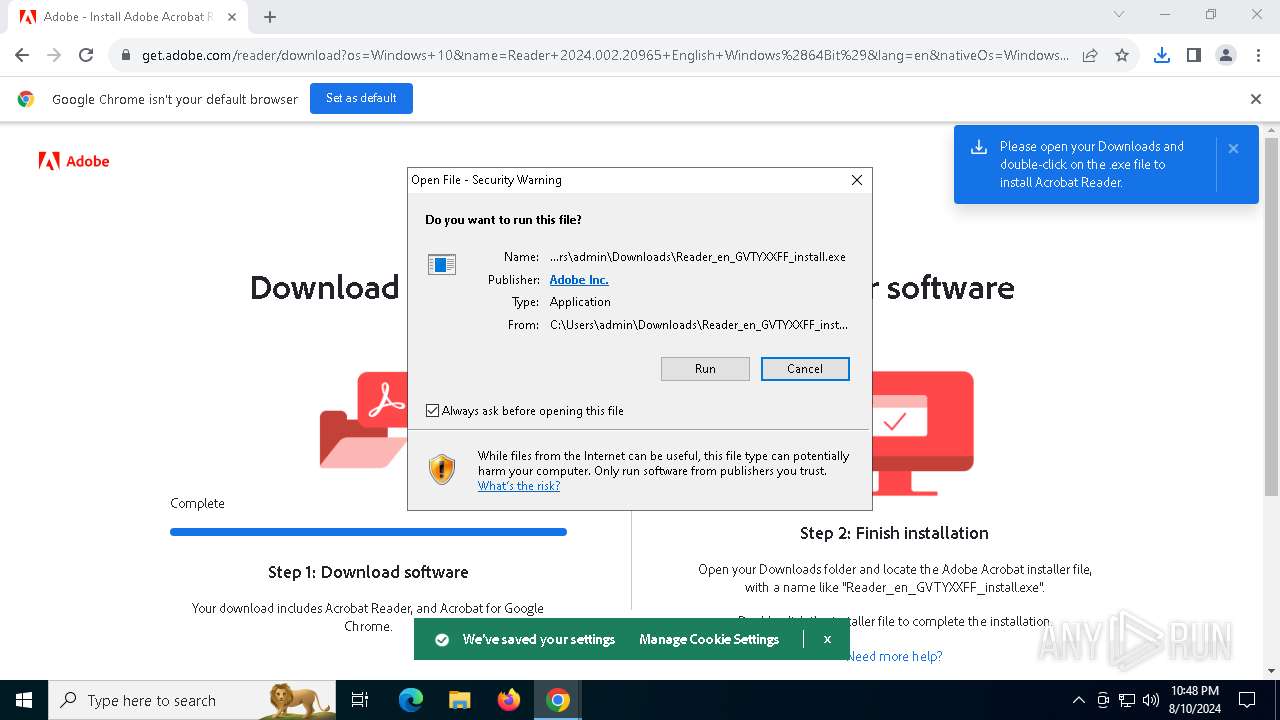Share this page via address bar icon
Viewport: 1280px width, 720px height.
(1090, 55)
